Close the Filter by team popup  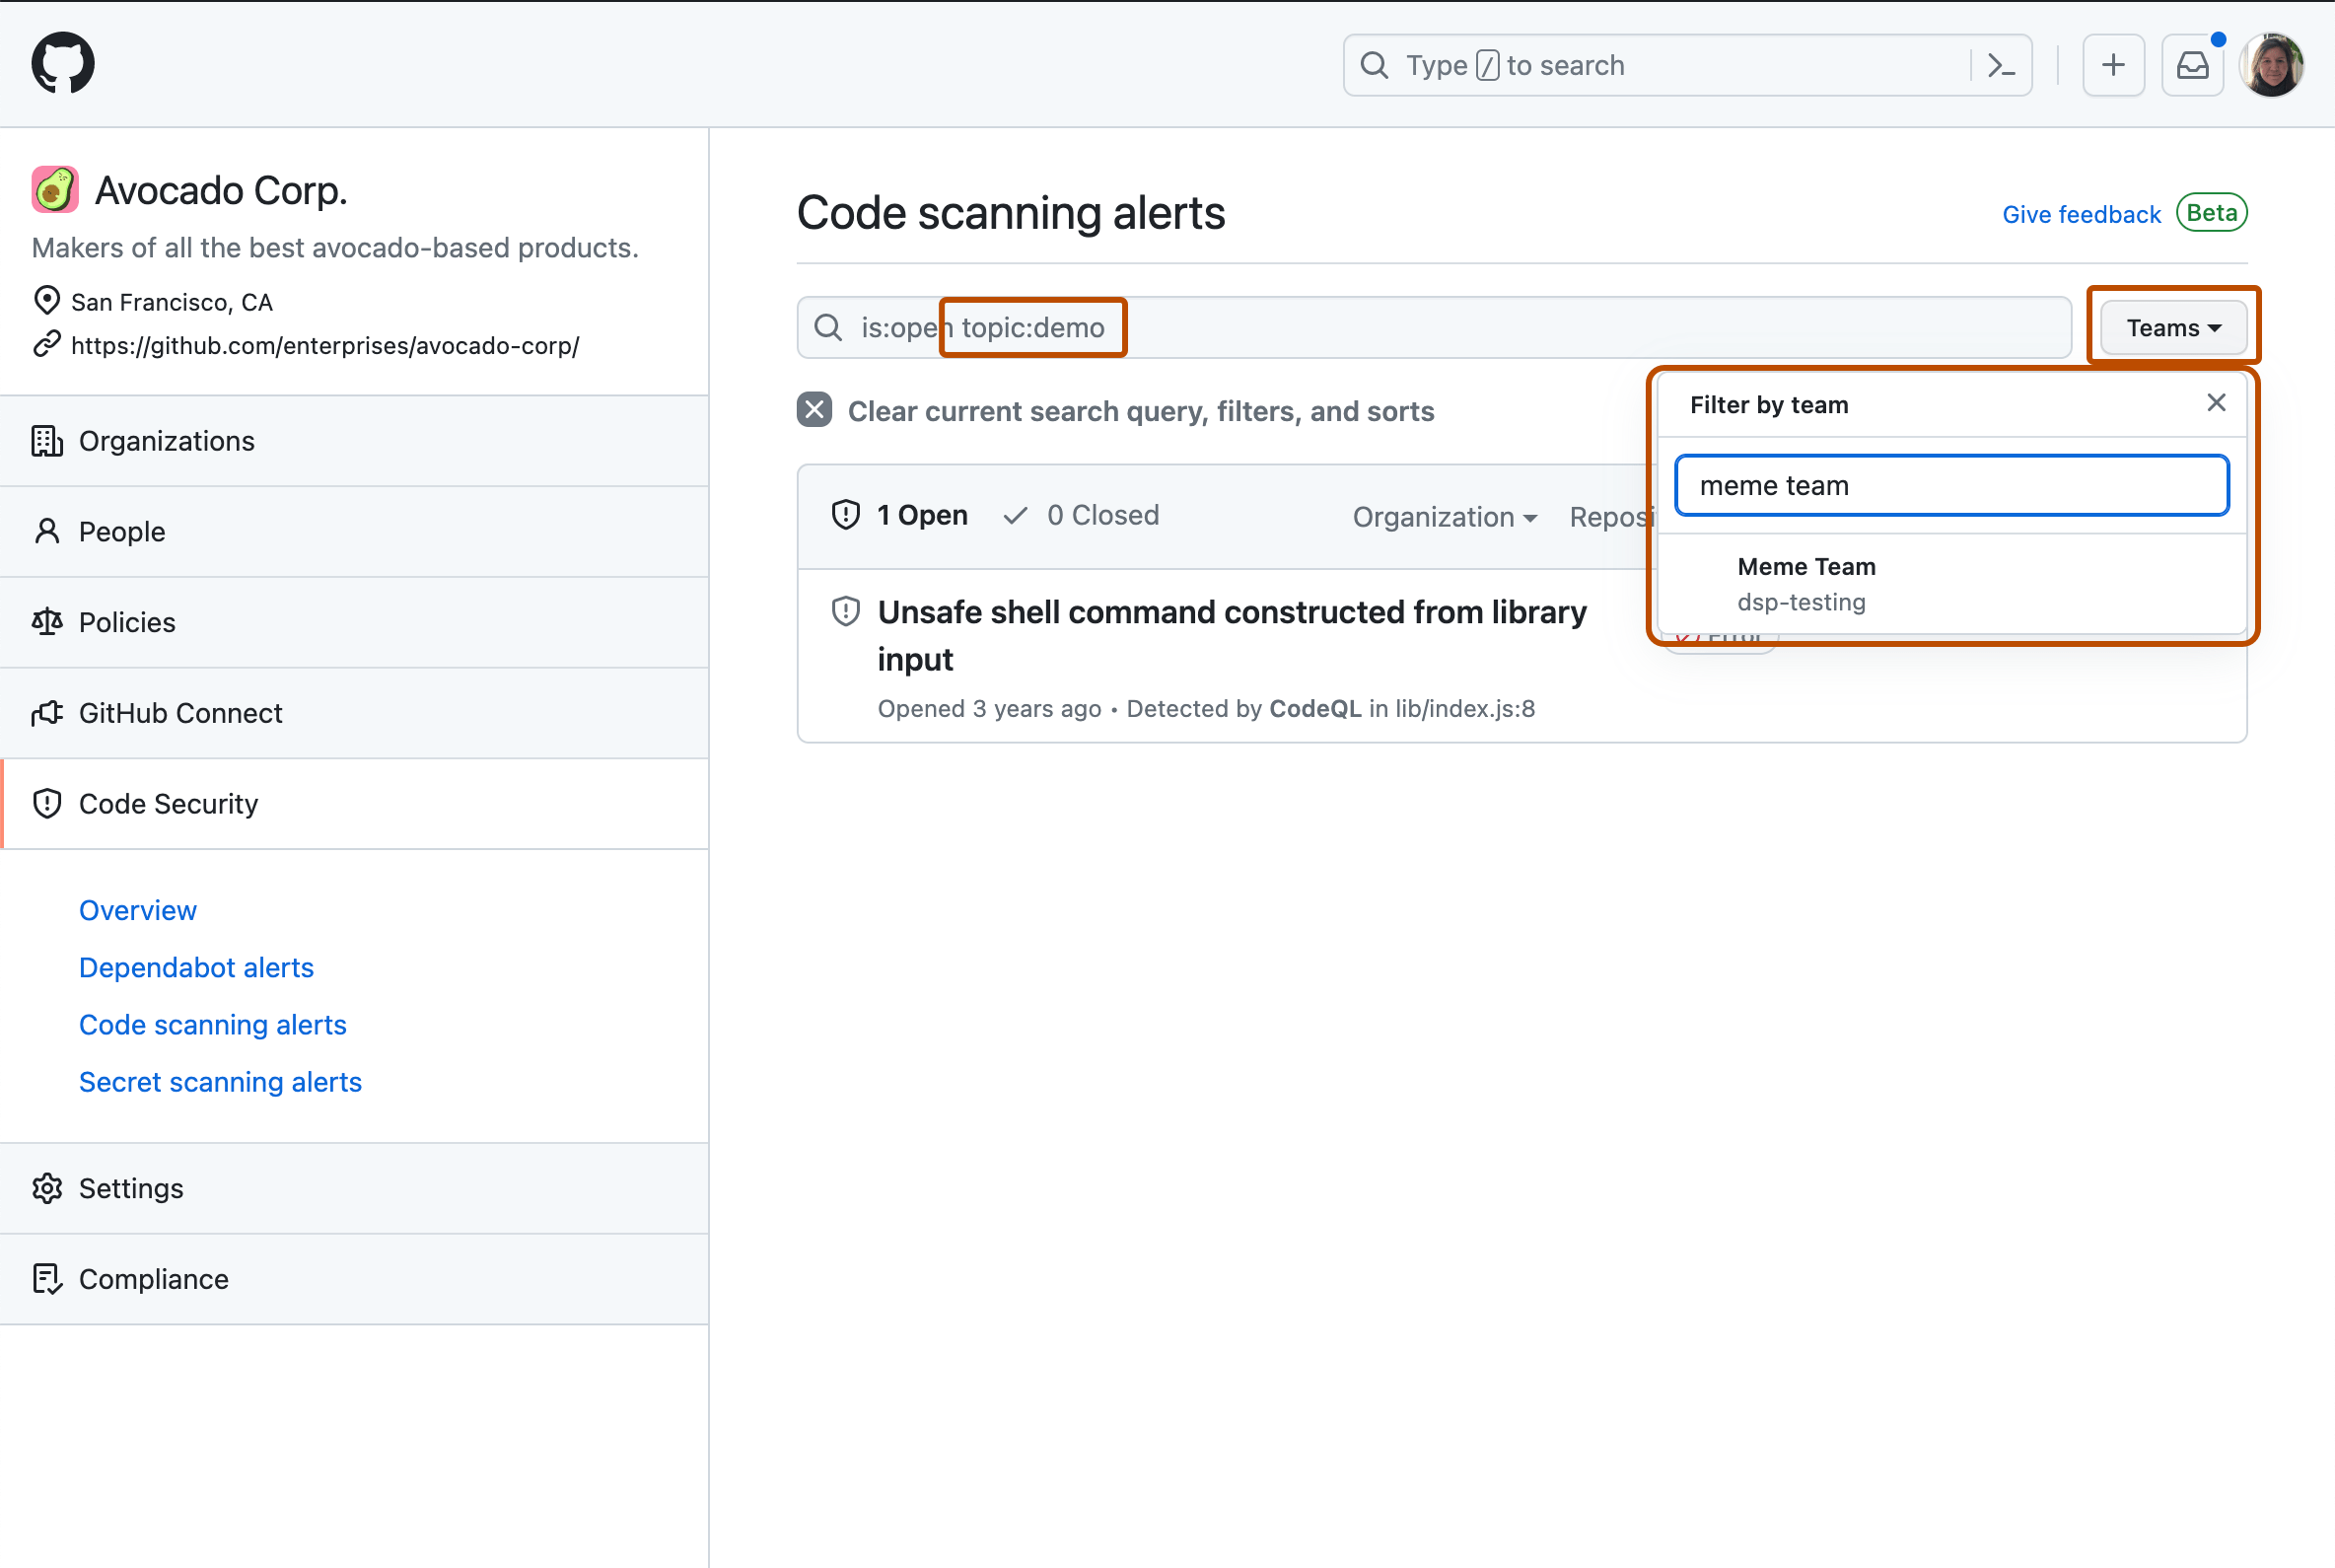[2216, 403]
